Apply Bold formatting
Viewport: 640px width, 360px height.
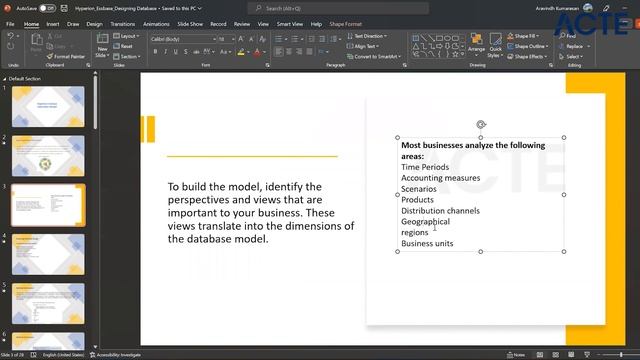tap(155, 52)
